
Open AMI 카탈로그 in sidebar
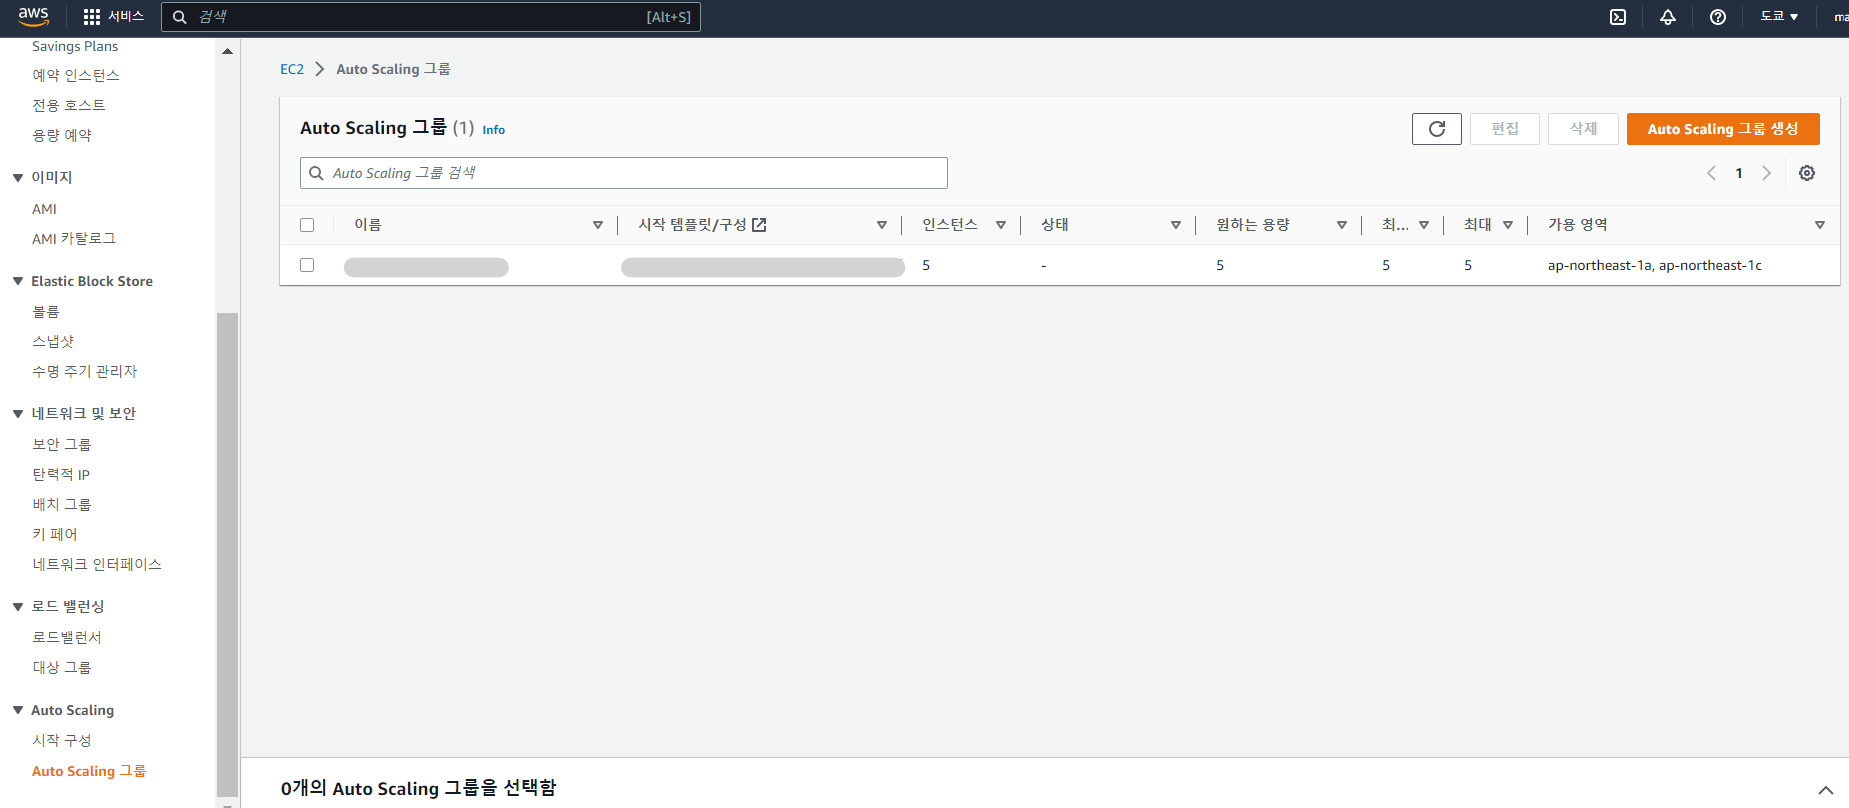(x=74, y=238)
